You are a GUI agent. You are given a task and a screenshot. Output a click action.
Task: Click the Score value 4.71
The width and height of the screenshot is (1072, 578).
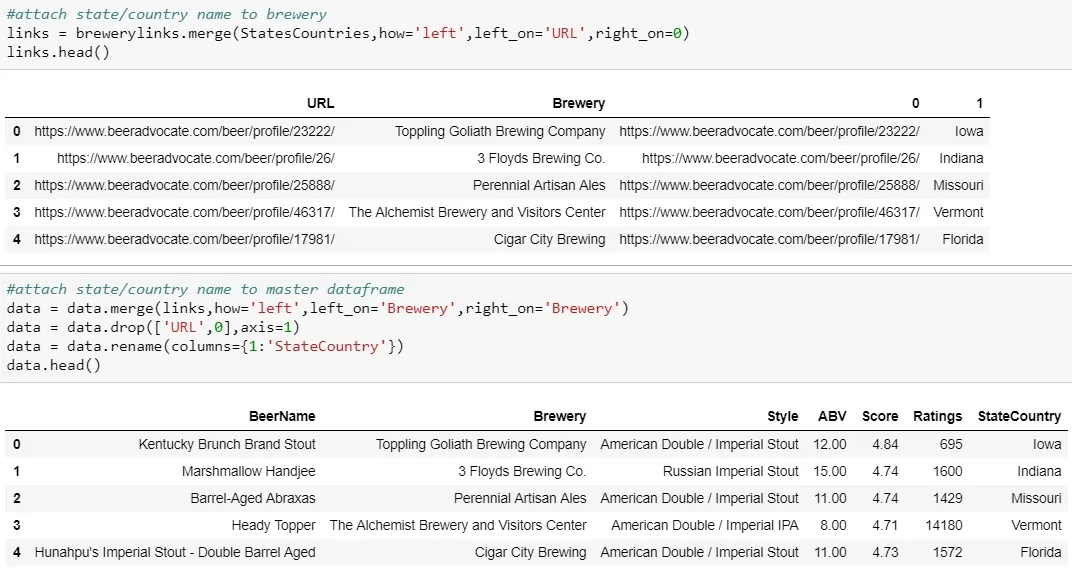pyautogui.click(x=885, y=525)
